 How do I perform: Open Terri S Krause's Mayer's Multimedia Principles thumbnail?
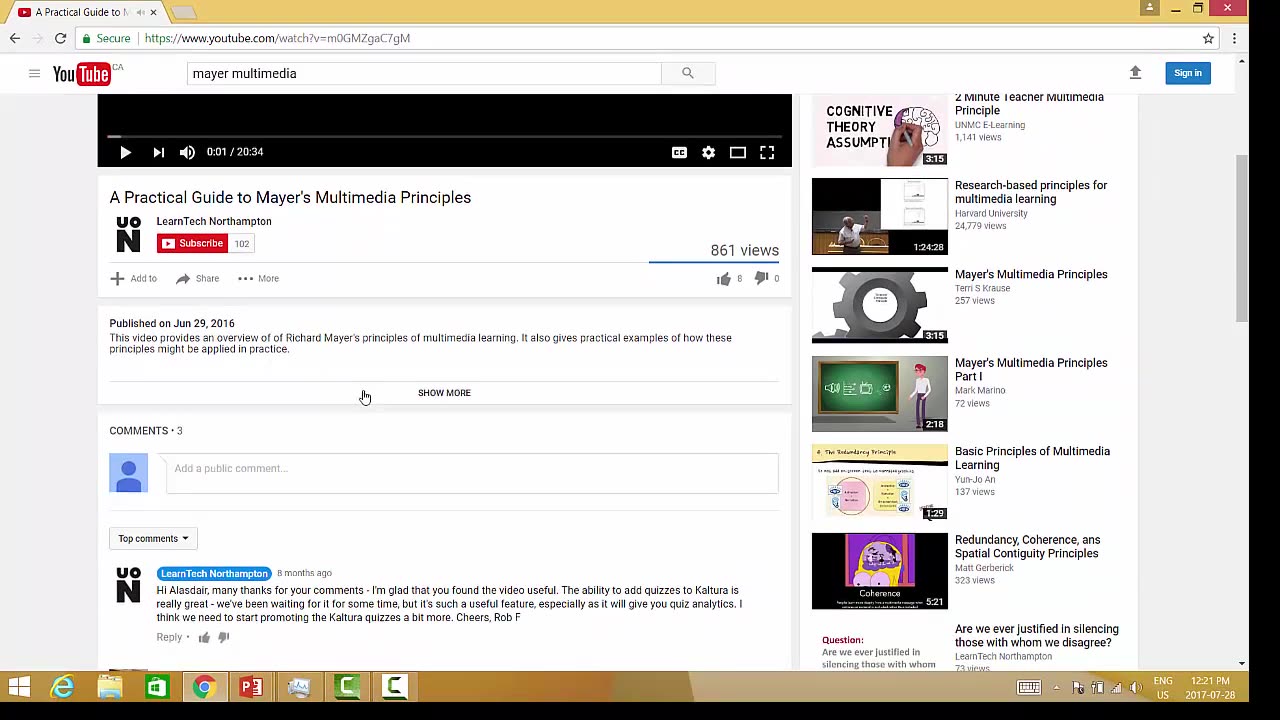pyautogui.click(x=880, y=305)
